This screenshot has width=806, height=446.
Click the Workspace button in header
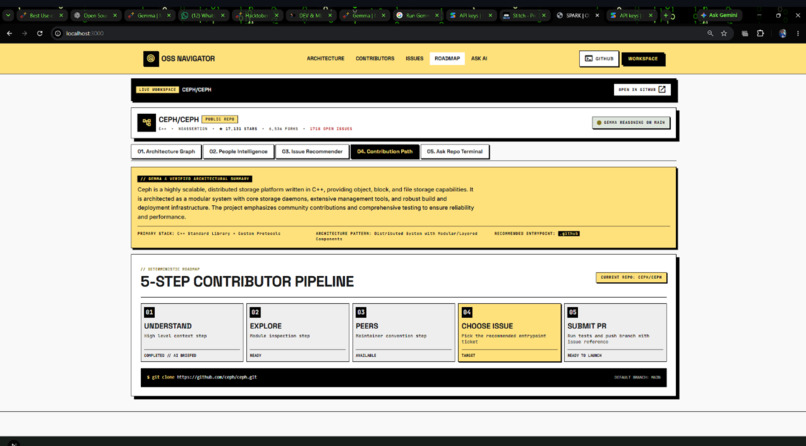[643, 59]
